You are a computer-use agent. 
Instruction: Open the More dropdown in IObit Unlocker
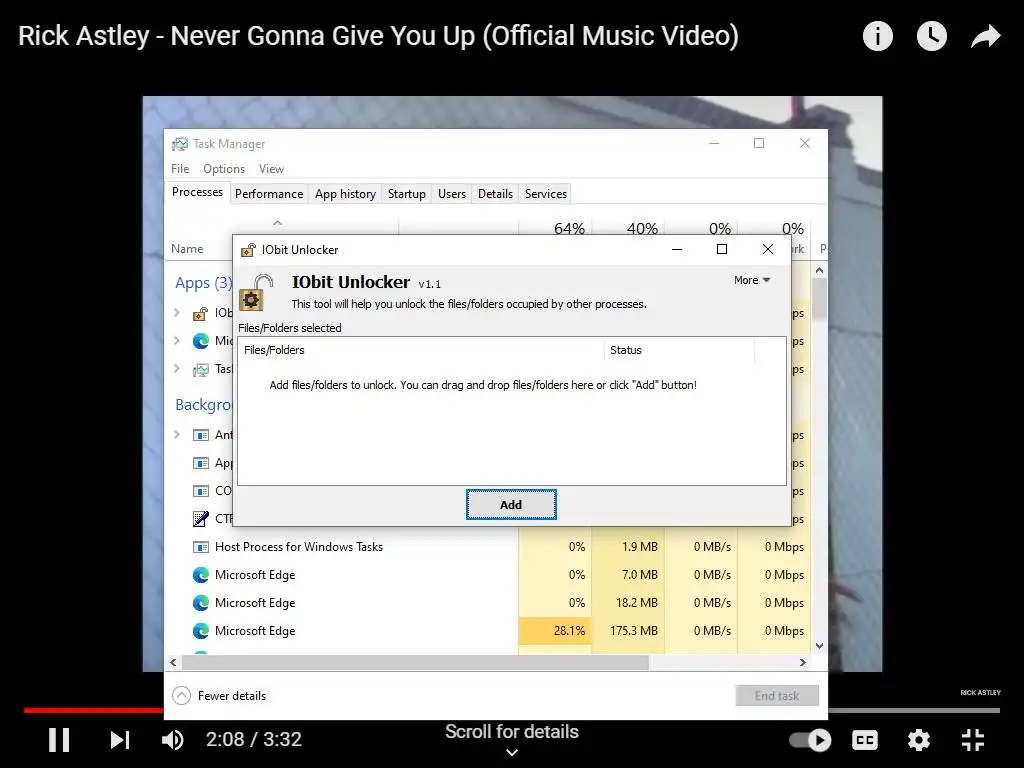pos(752,280)
